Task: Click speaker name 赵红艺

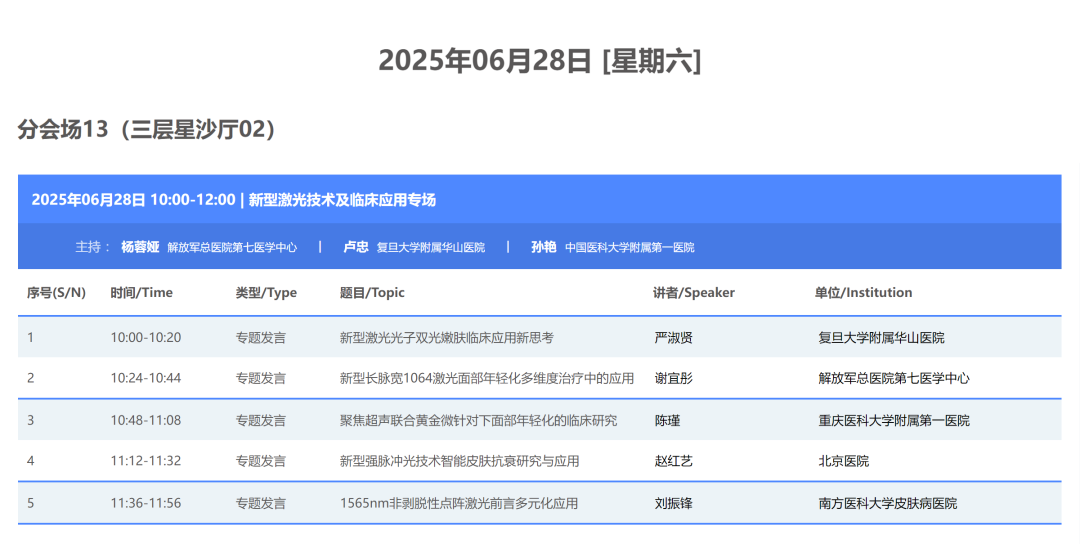Action: [674, 461]
